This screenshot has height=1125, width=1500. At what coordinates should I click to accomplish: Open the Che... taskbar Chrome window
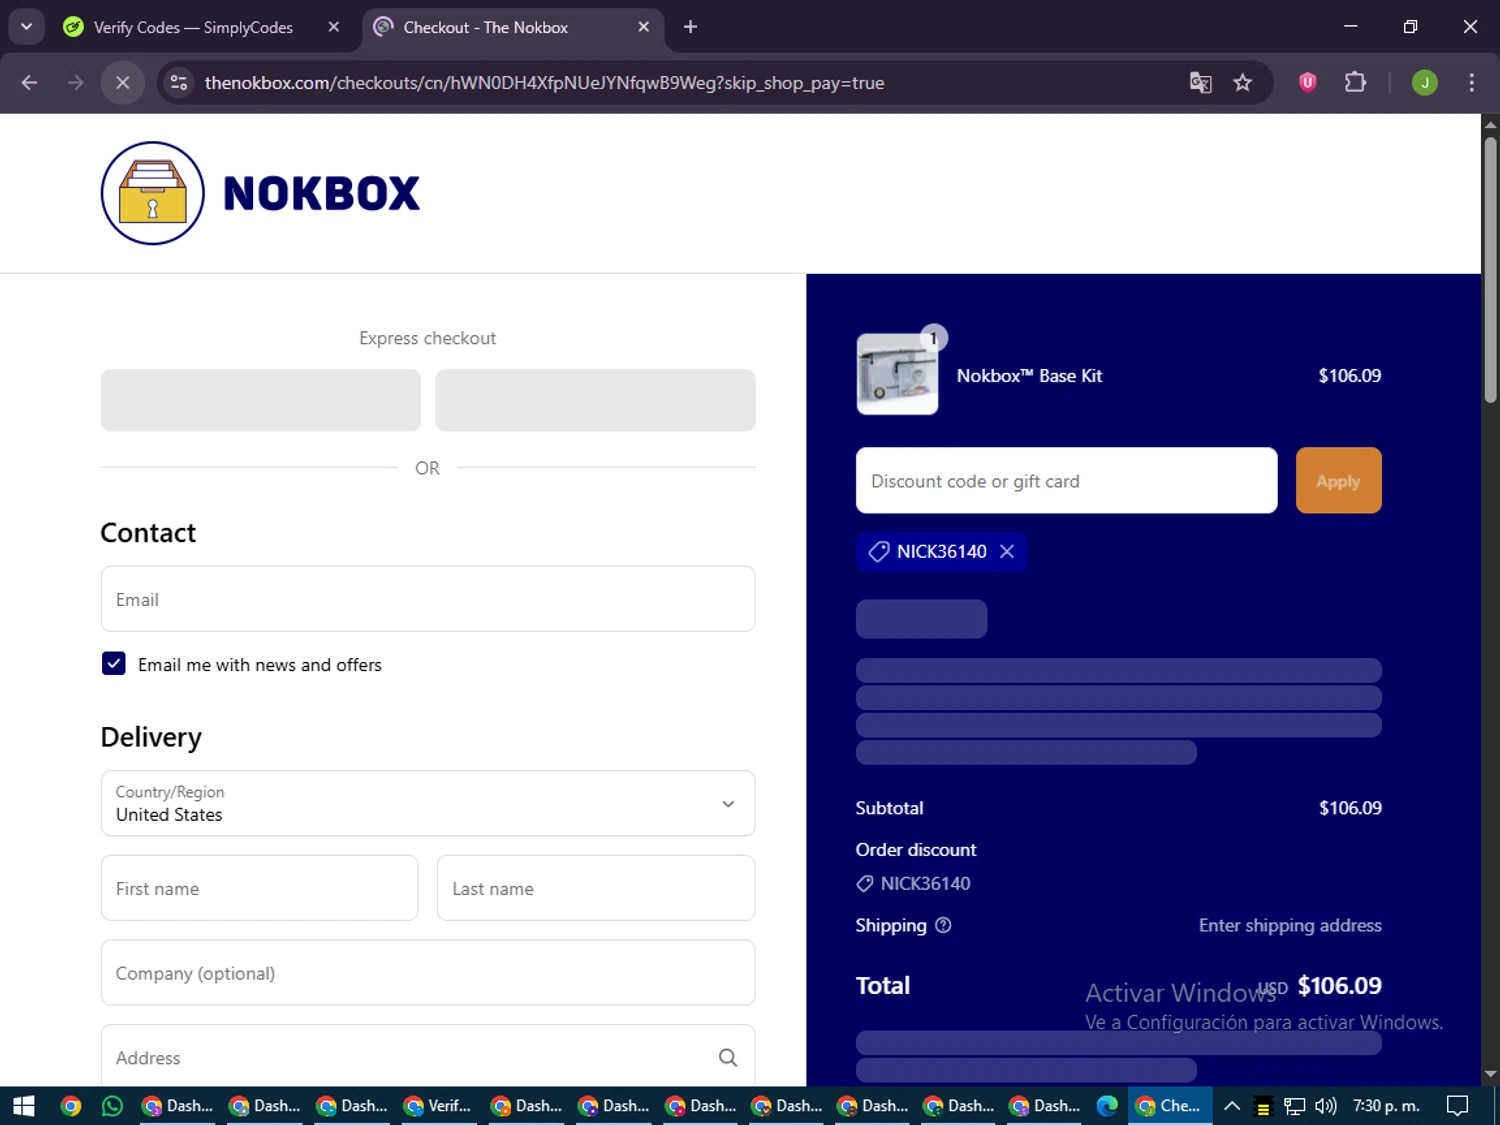1170,1105
